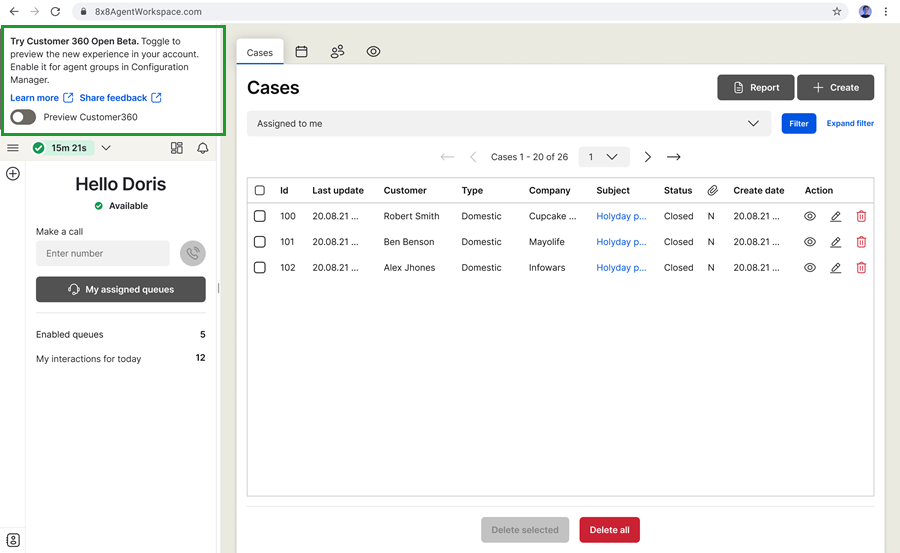The width and height of the screenshot is (900, 553).
Task: Open the hamburger menu icon
Action: pyautogui.click(x=13, y=148)
